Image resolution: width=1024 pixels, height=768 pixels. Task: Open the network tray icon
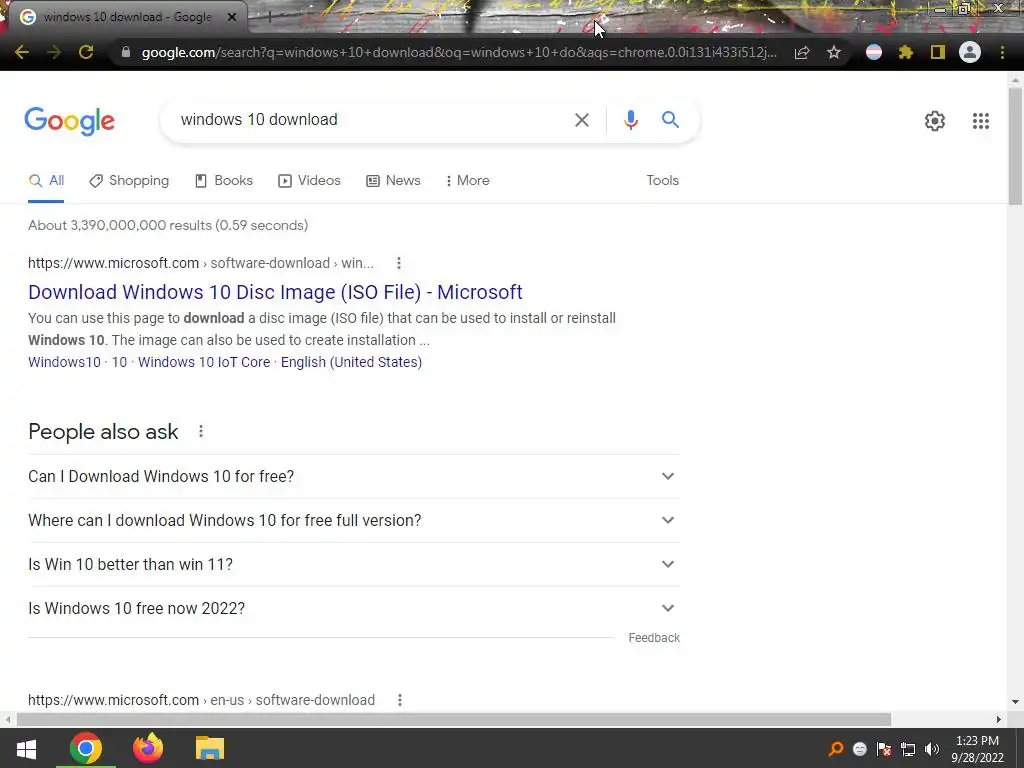908,749
